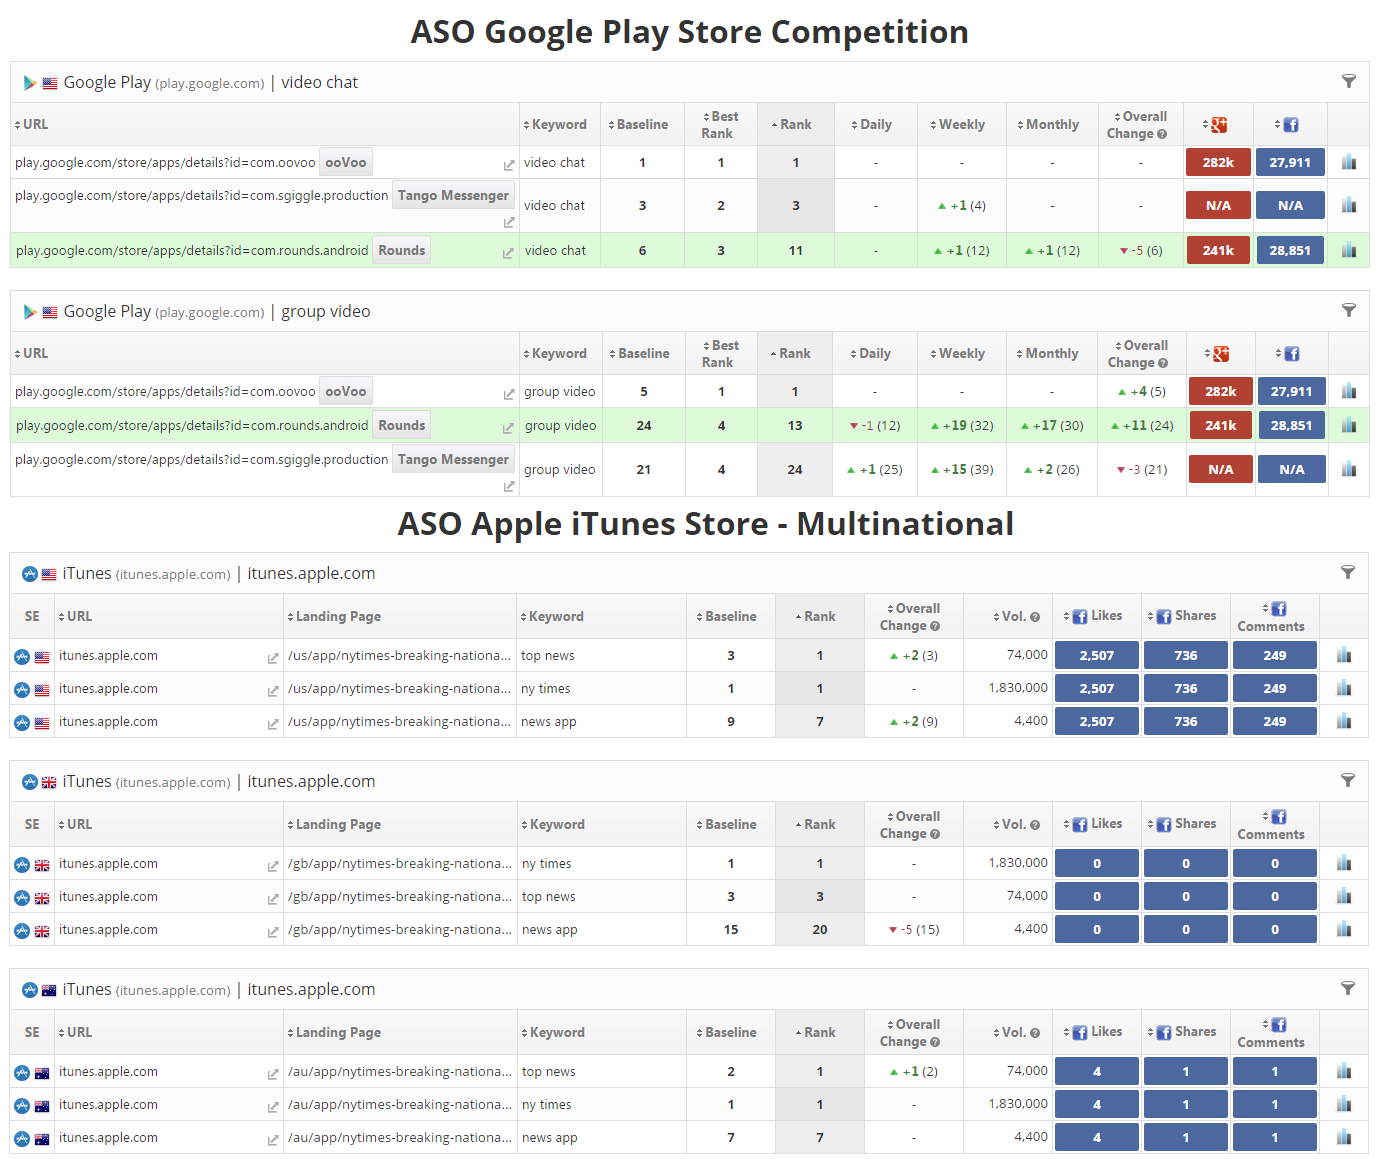Click the external link icon in the Australia ny times row

(273, 1107)
